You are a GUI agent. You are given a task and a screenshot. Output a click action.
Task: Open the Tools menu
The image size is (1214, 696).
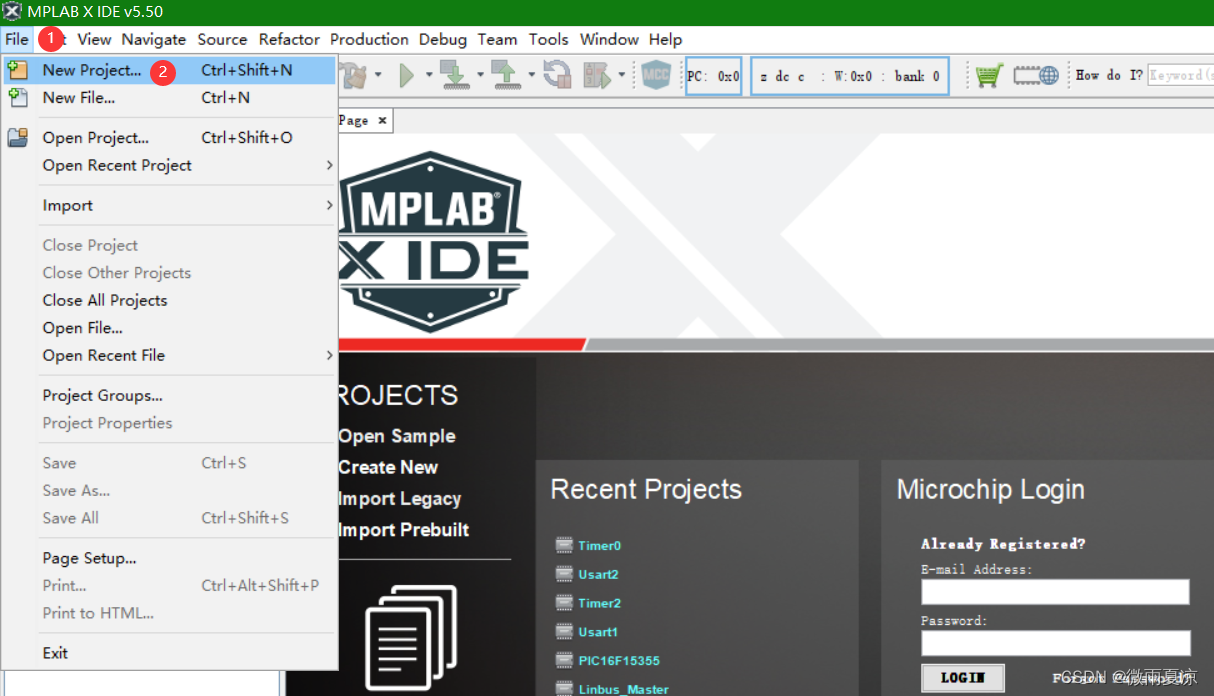[548, 39]
